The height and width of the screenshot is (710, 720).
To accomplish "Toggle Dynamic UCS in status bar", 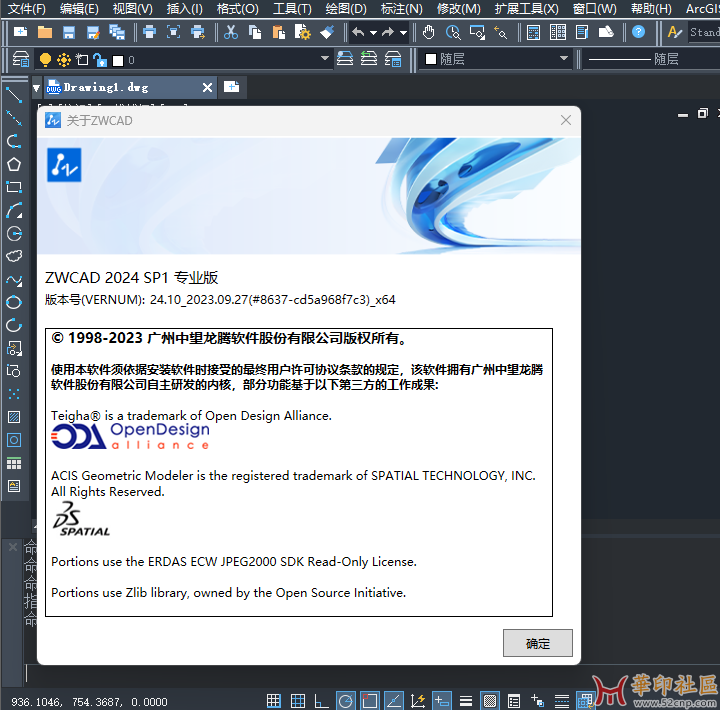I will (x=418, y=701).
